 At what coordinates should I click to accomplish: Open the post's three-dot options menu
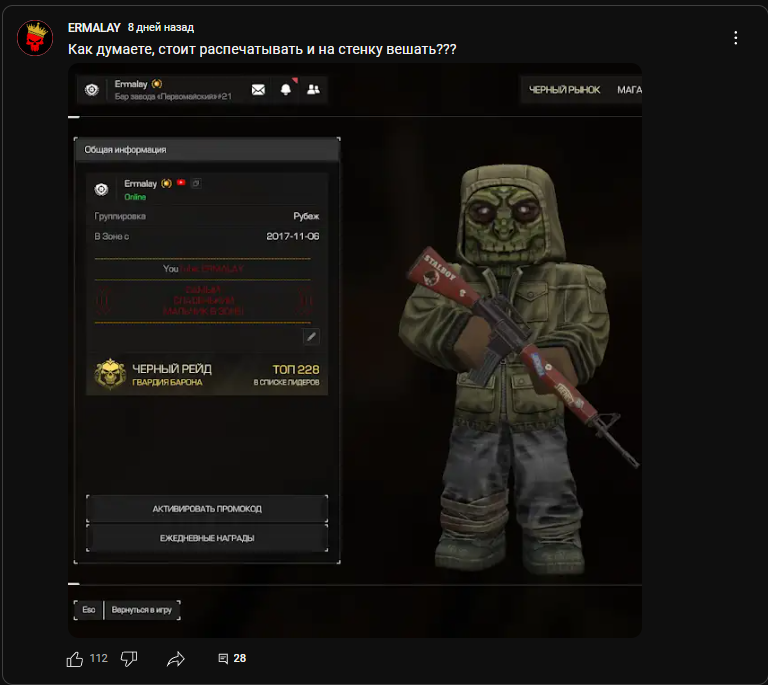tap(735, 38)
